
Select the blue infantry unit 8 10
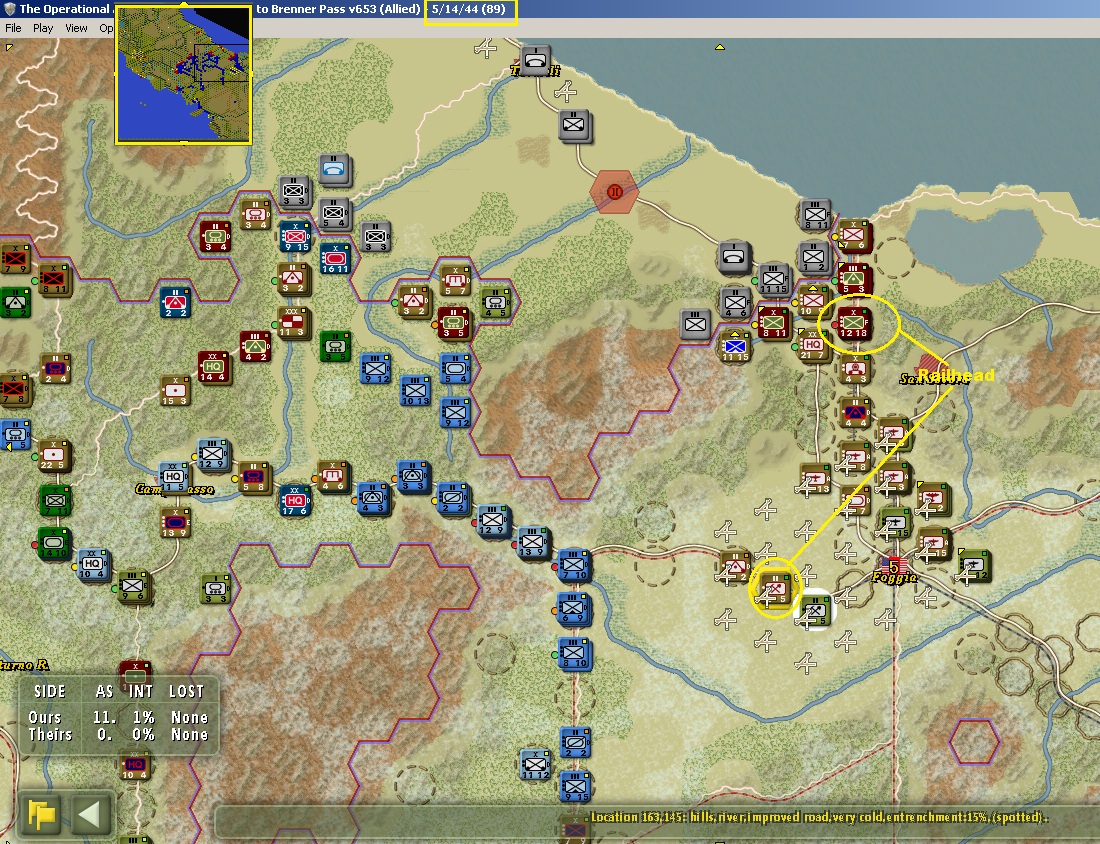(574, 654)
